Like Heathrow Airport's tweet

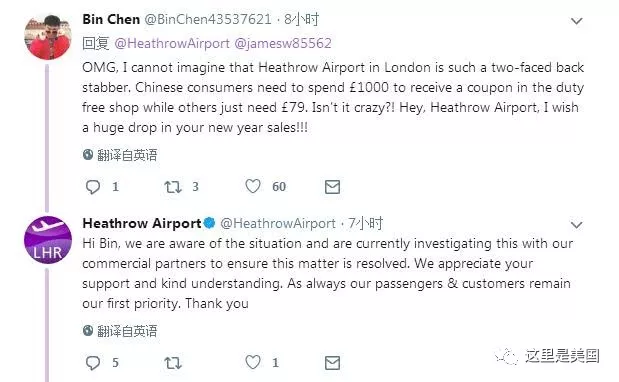click(x=253, y=362)
